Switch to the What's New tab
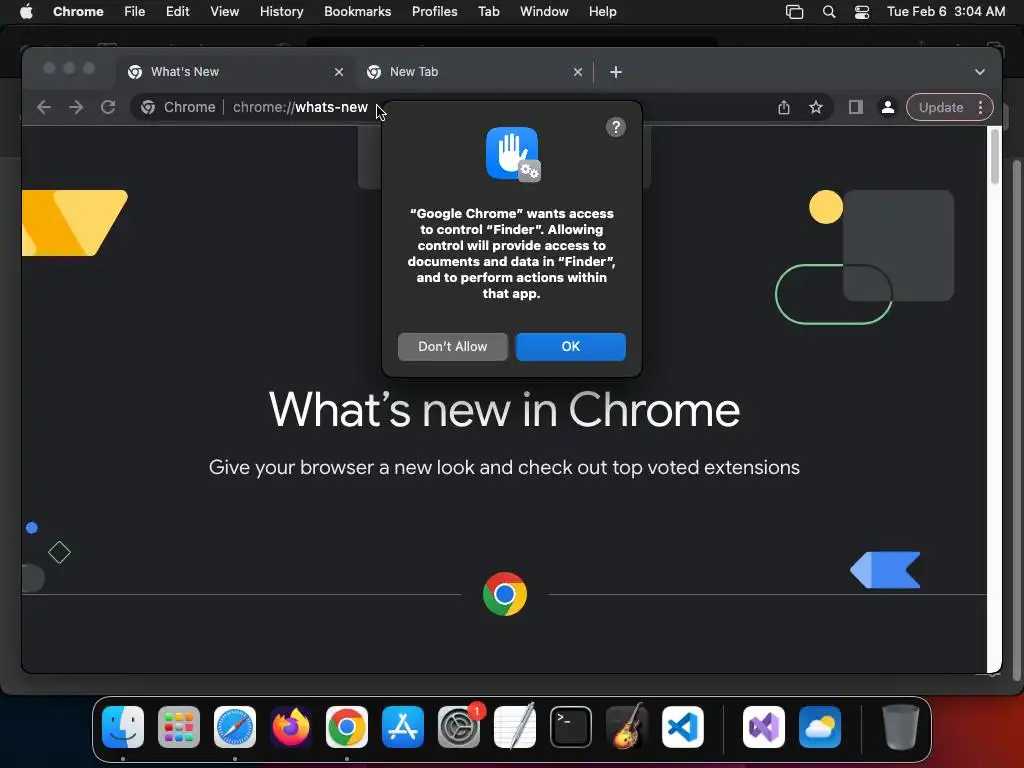This screenshot has height=768, width=1024. [x=237, y=72]
